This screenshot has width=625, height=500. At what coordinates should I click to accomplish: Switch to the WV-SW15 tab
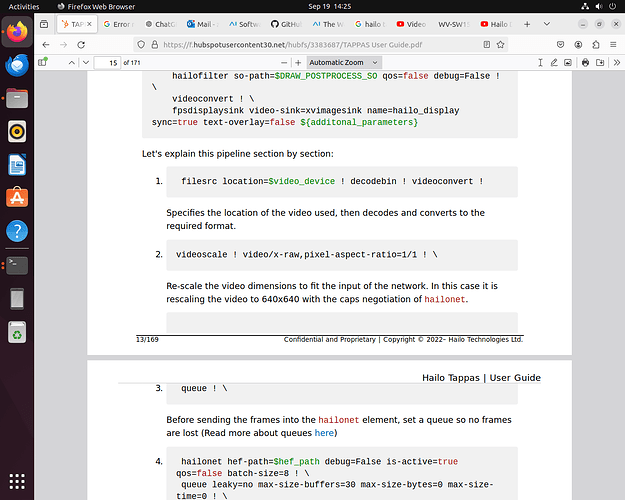pyautogui.click(x=454, y=24)
